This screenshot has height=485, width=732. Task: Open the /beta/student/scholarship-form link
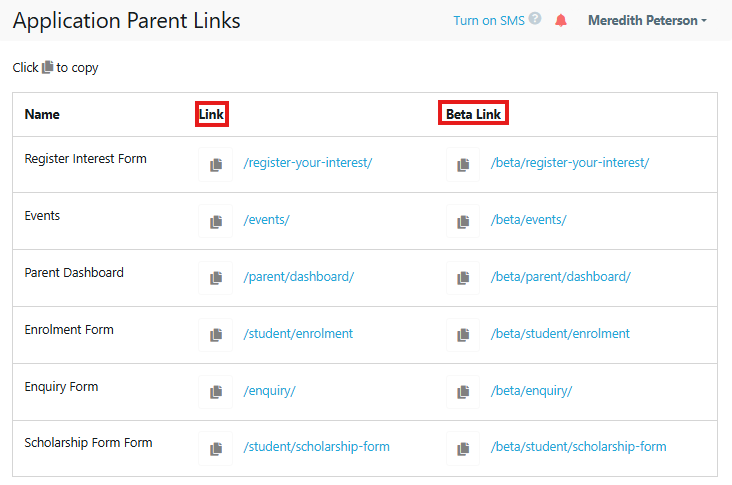pyautogui.click(x=578, y=447)
